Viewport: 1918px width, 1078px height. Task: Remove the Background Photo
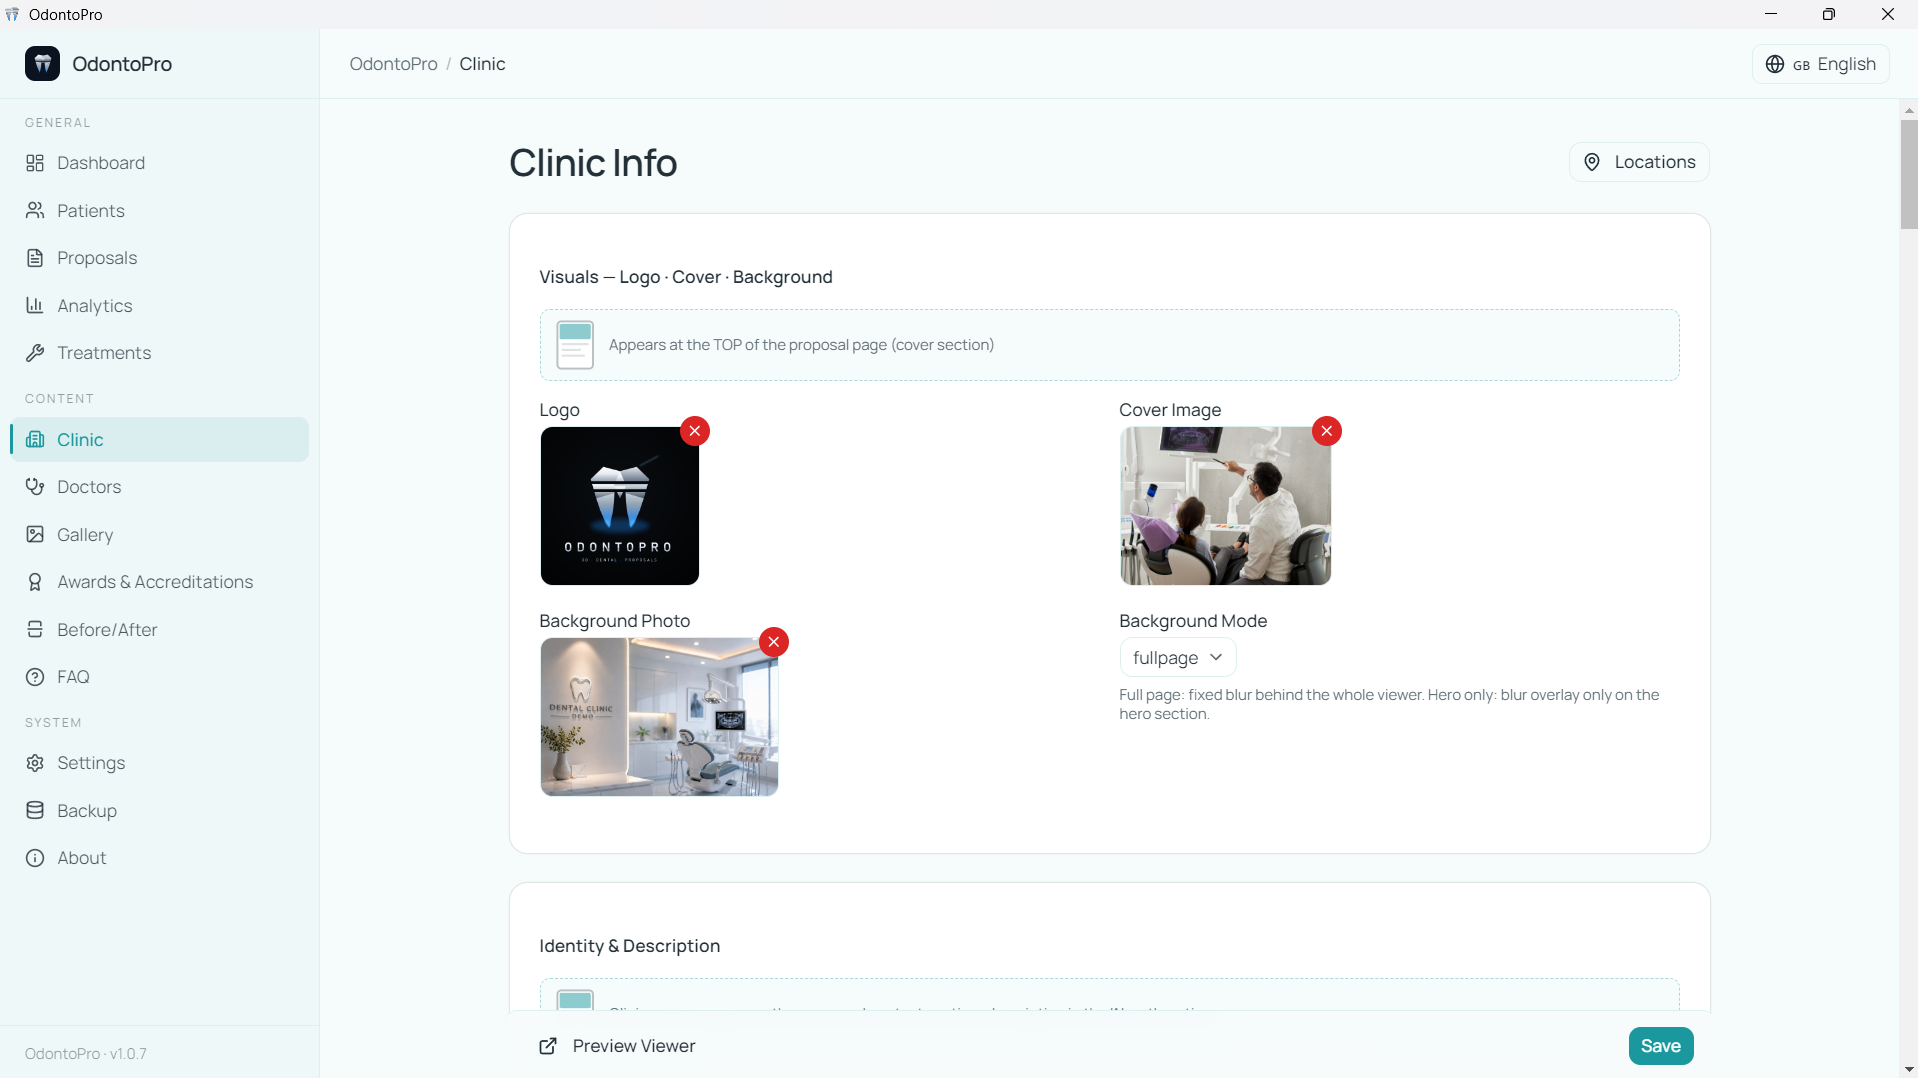774,642
